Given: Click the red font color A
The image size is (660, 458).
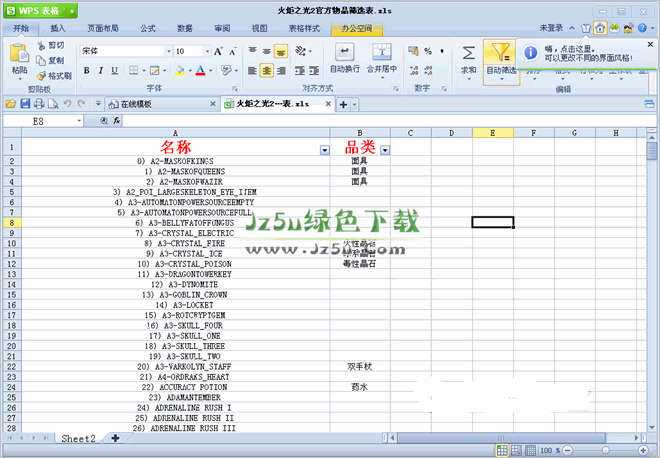Looking at the screenshot, I should click(x=200, y=70).
